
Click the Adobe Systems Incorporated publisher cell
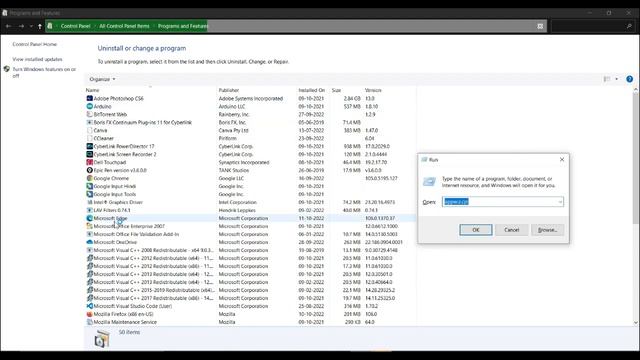(x=251, y=98)
